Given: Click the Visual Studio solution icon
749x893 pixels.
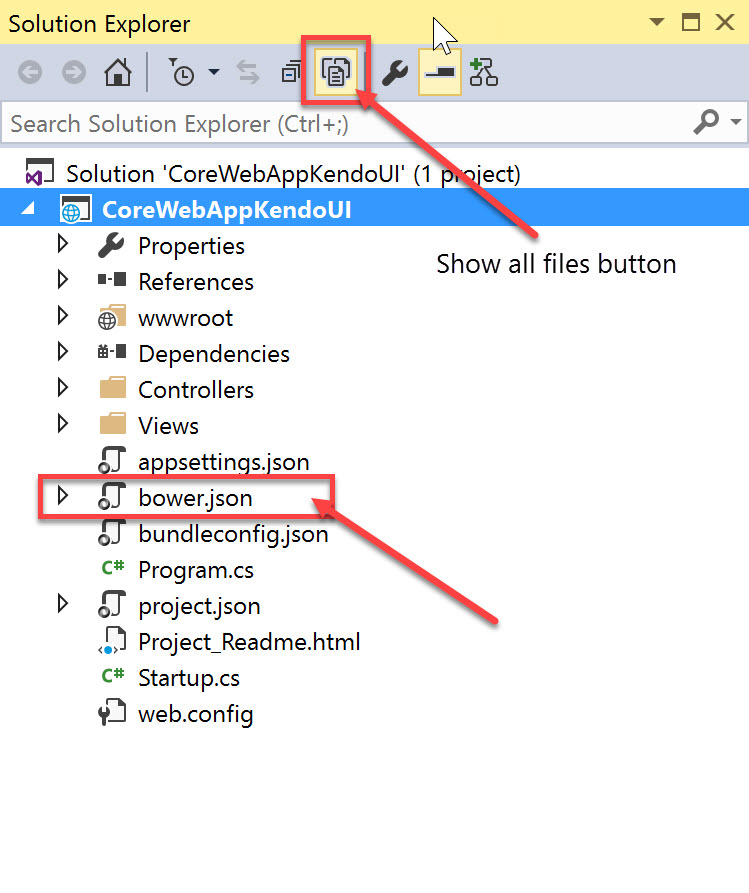Looking at the screenshot, I should (x=39, y=171).
